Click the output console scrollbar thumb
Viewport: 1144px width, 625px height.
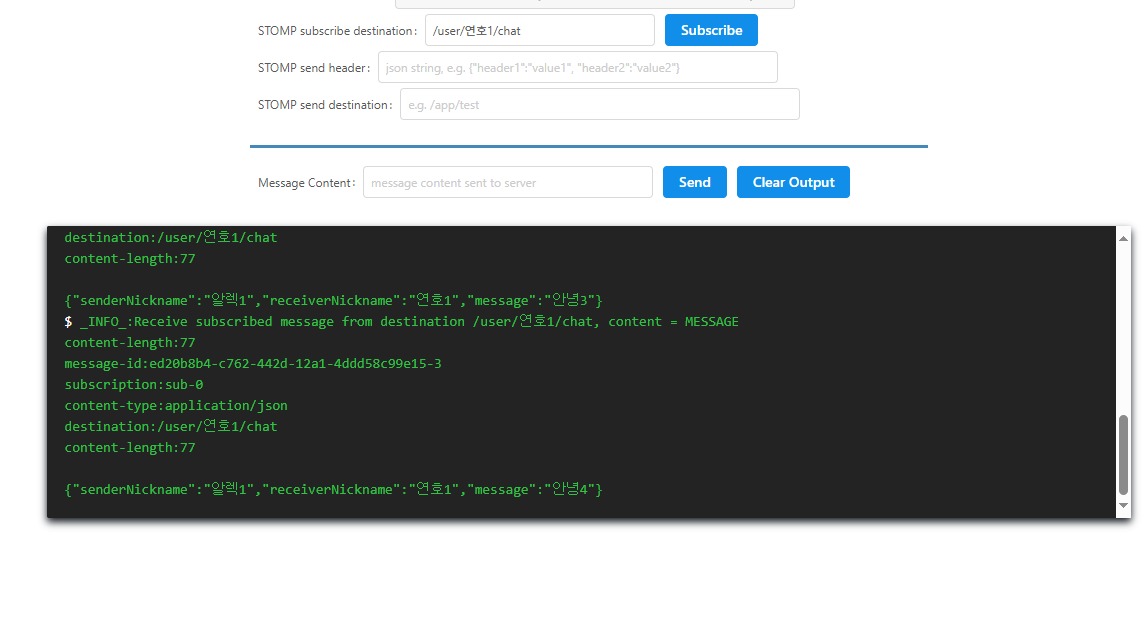point(1124,455)
